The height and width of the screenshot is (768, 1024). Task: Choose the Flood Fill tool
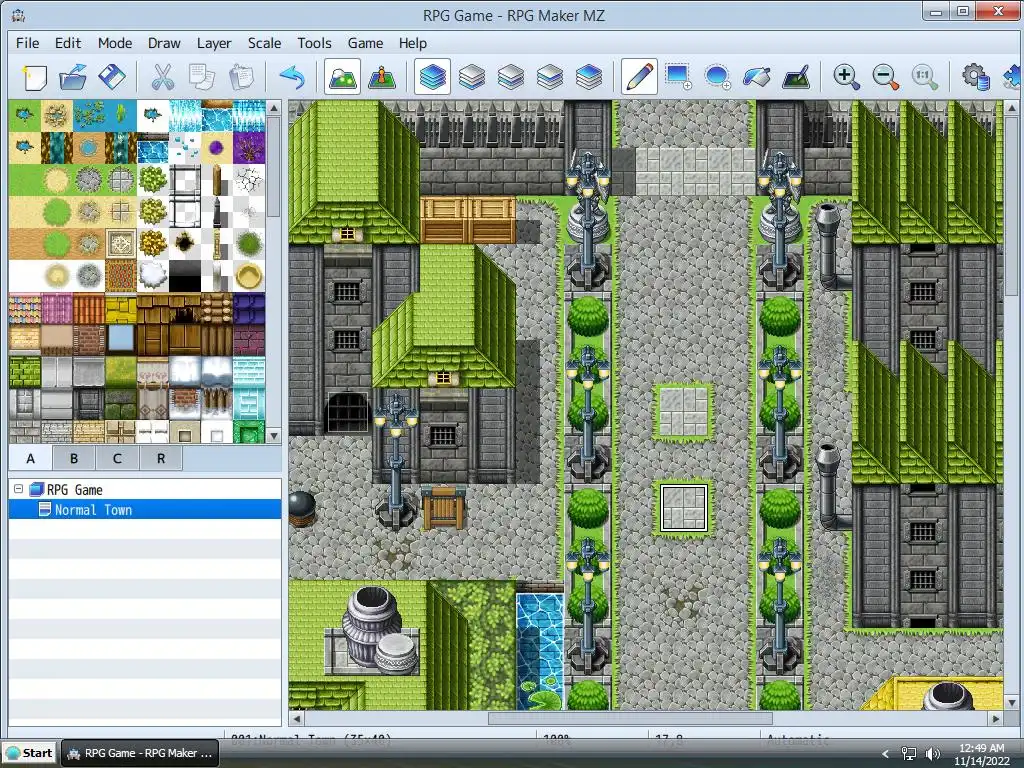756,77
